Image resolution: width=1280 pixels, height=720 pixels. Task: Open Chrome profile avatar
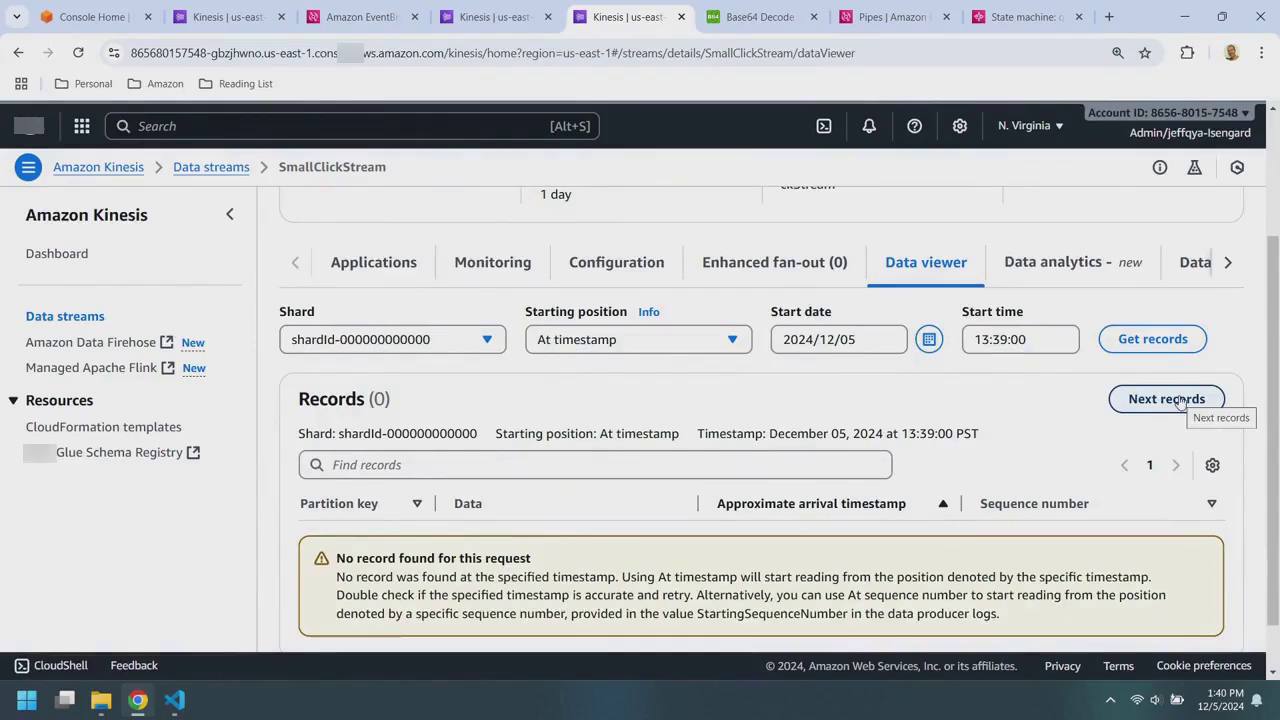[x=1231, y=52]
